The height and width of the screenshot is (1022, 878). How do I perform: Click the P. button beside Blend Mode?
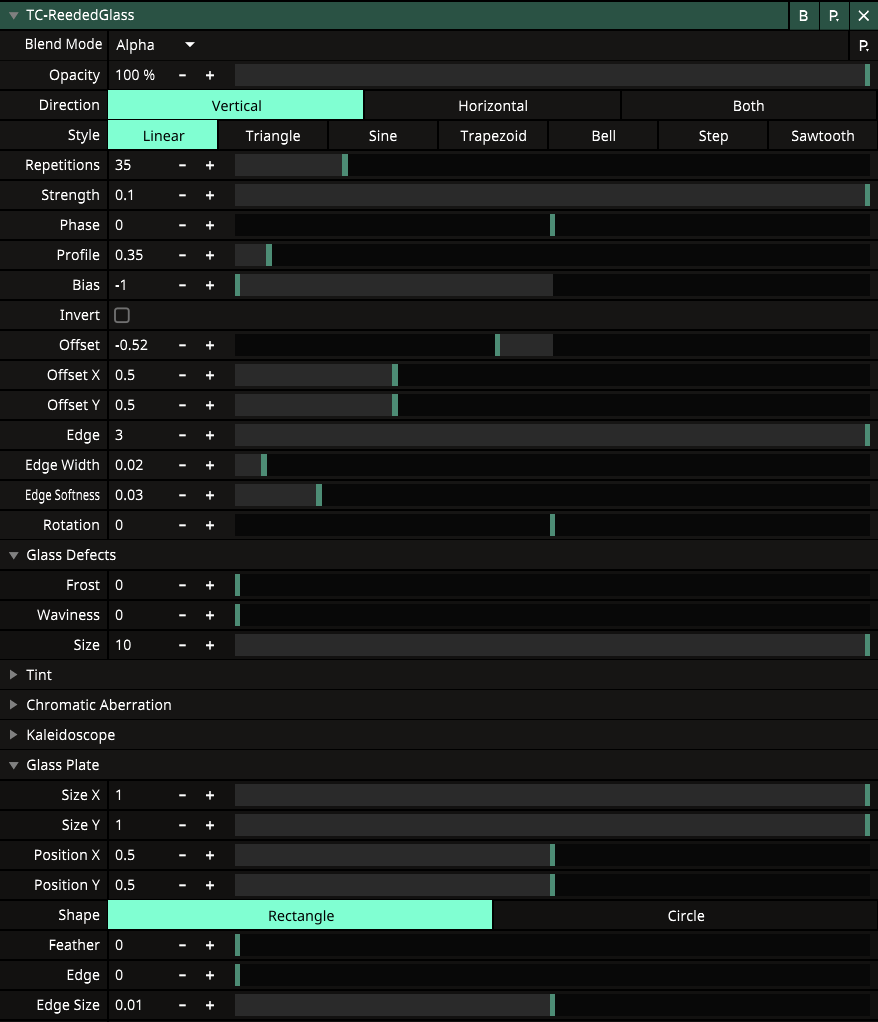coord(863,46)
